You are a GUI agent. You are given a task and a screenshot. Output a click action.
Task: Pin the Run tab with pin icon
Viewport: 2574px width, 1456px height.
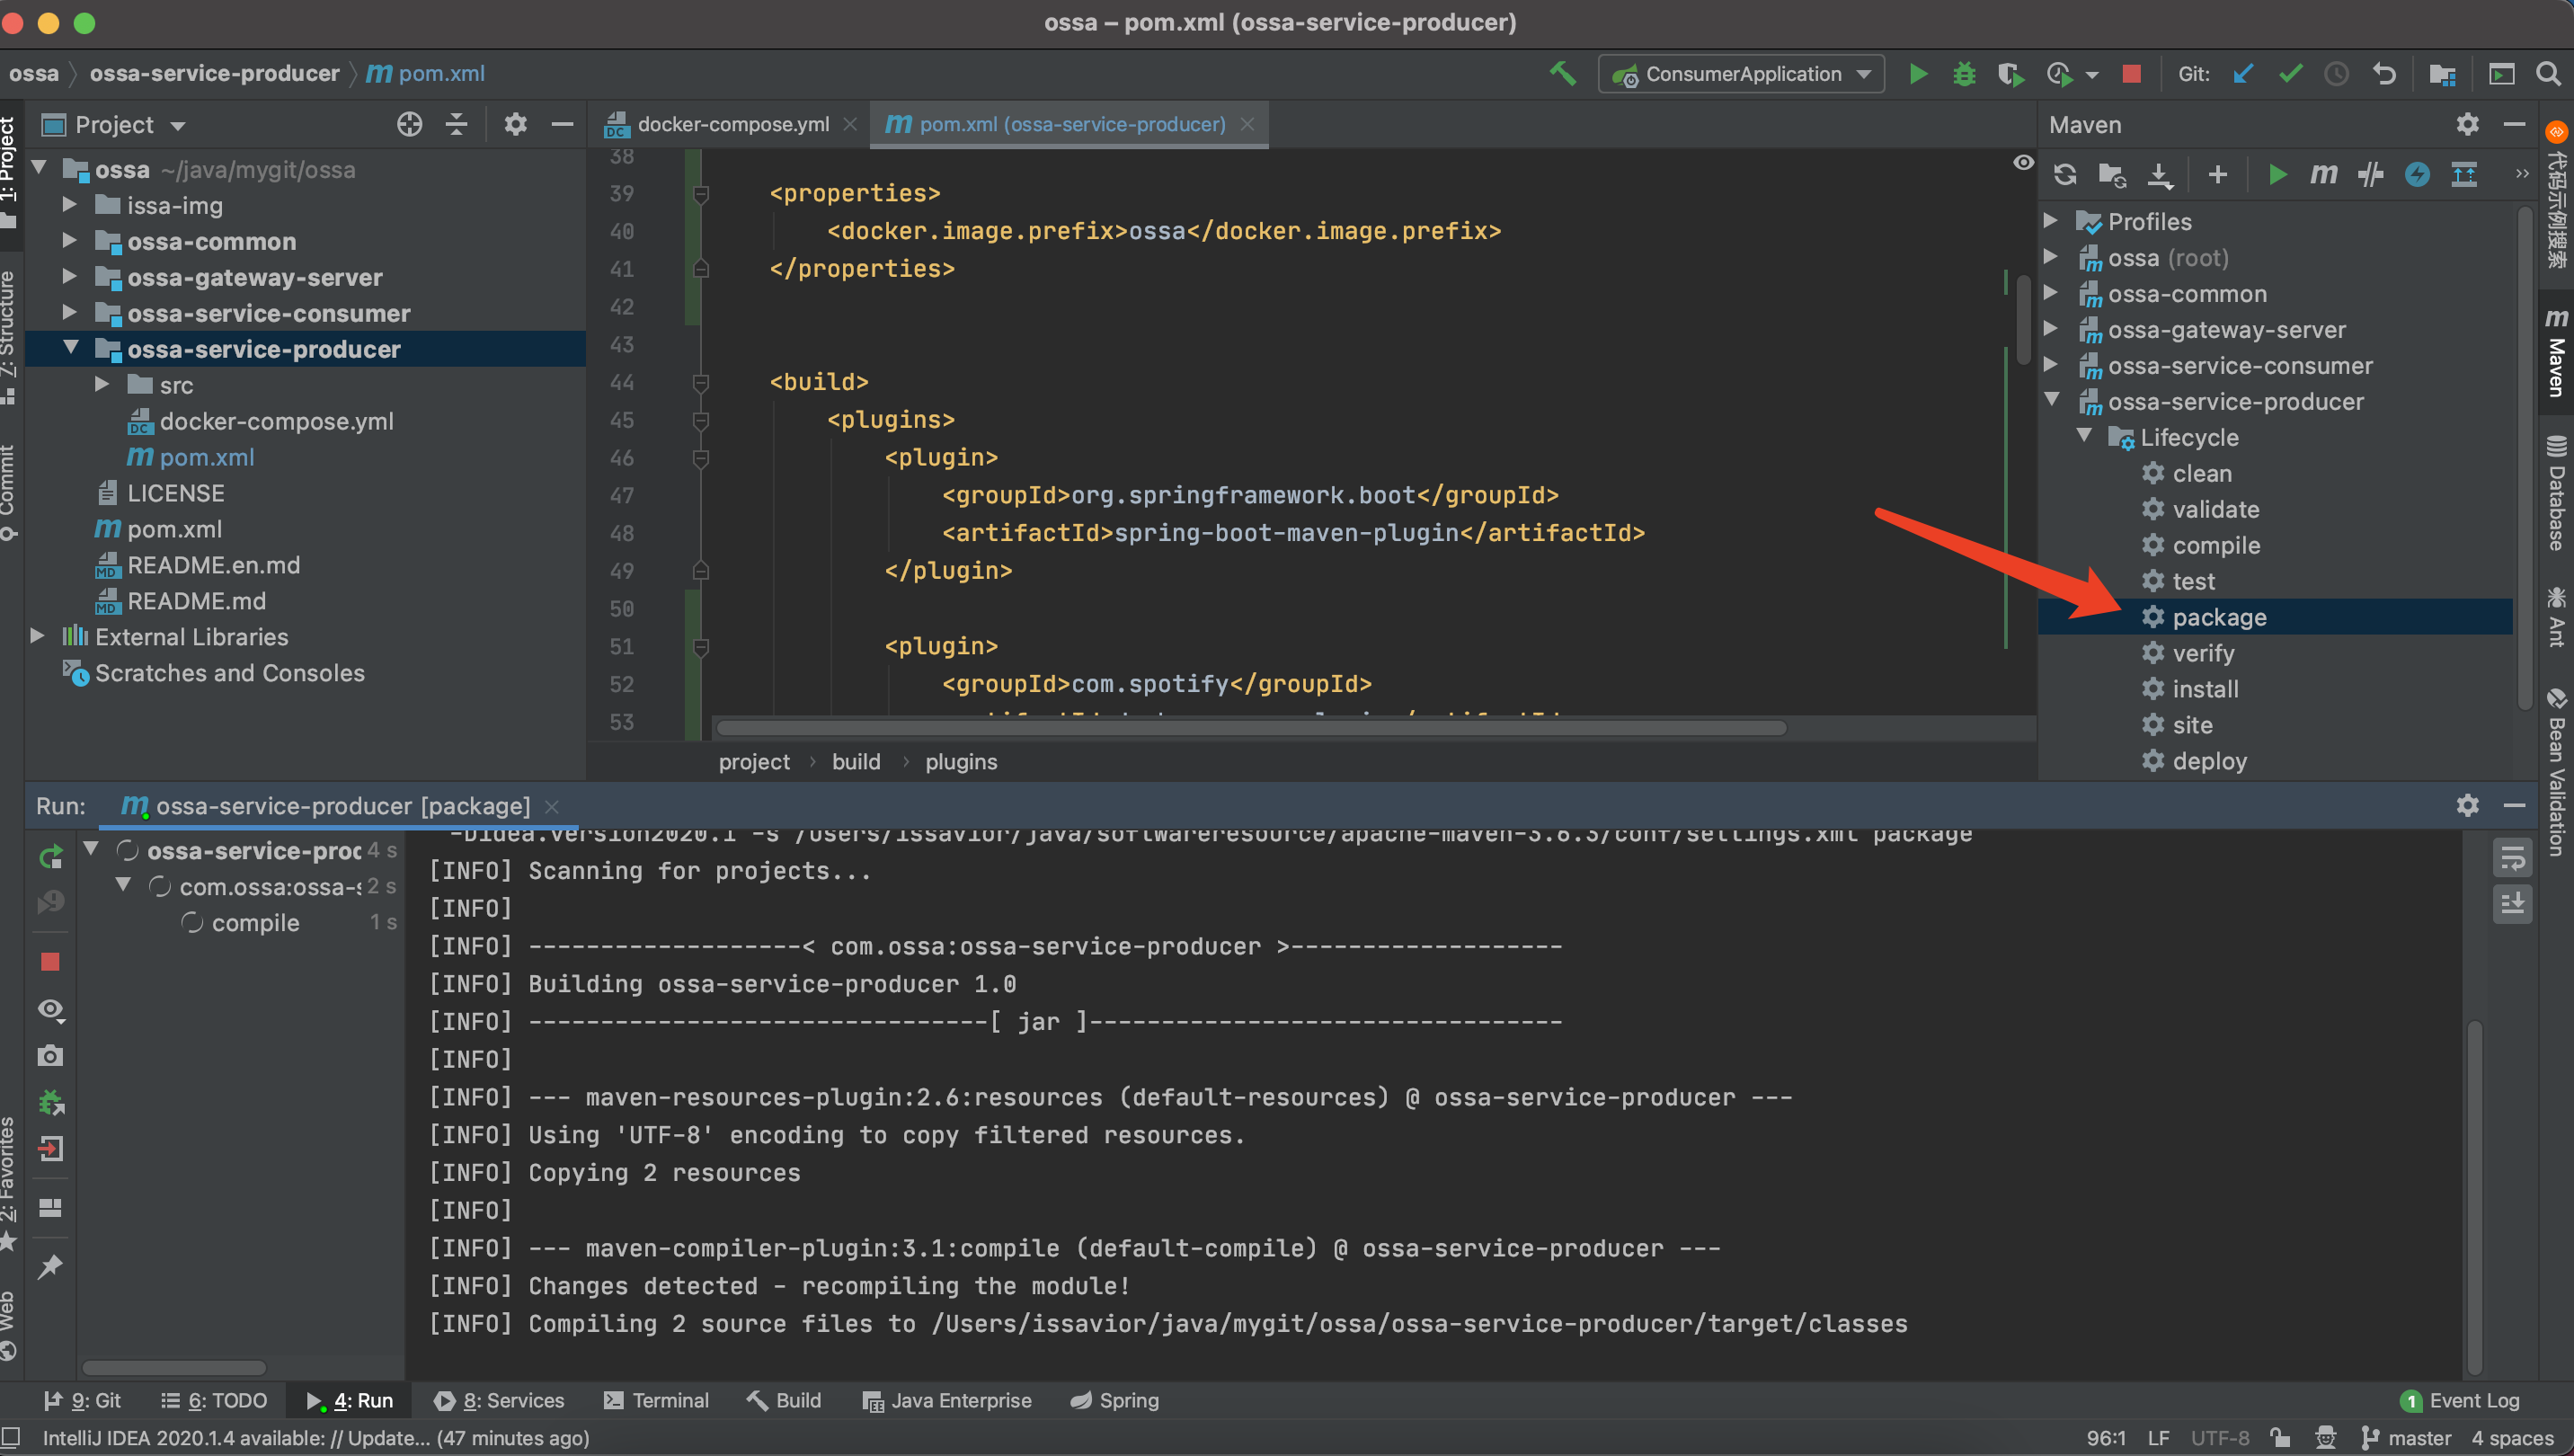pyautogui.click(x=50, y=1267)
